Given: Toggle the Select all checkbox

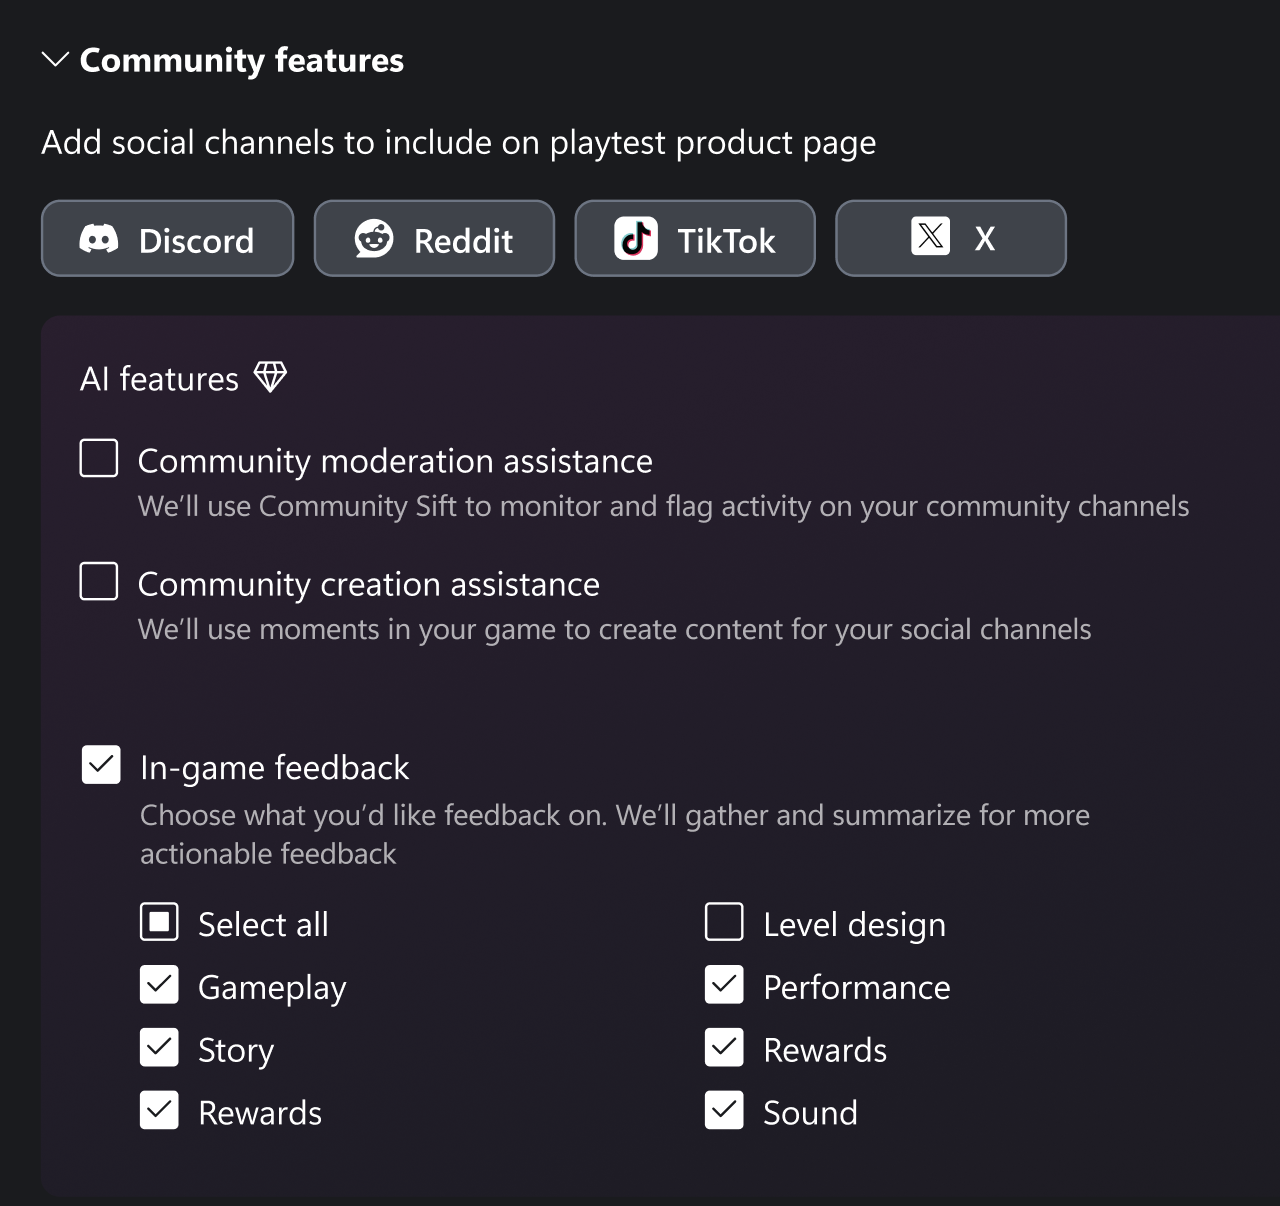Looking at the screenshot, I should pos(159,922).
